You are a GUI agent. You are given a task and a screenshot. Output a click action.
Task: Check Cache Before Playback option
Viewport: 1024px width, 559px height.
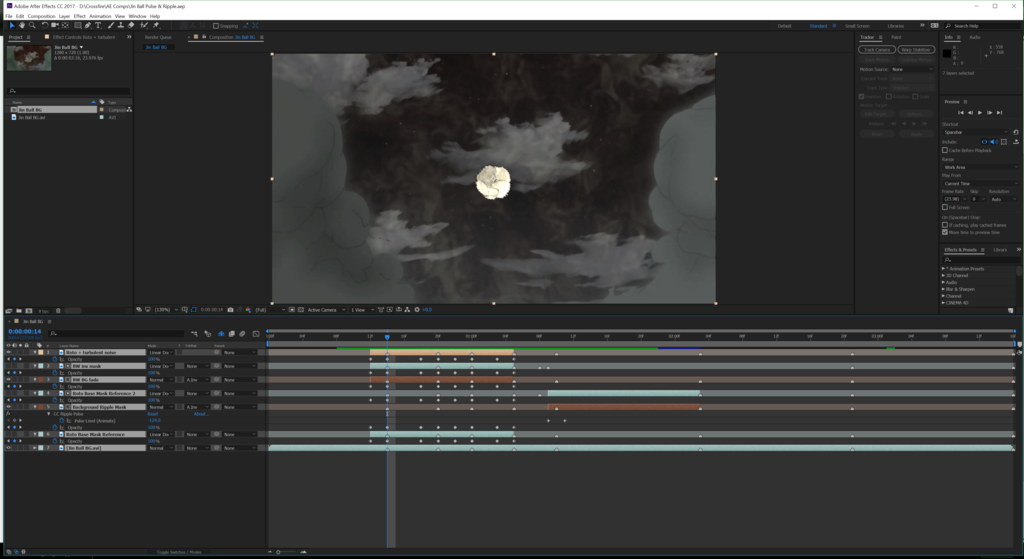[945, 150]
